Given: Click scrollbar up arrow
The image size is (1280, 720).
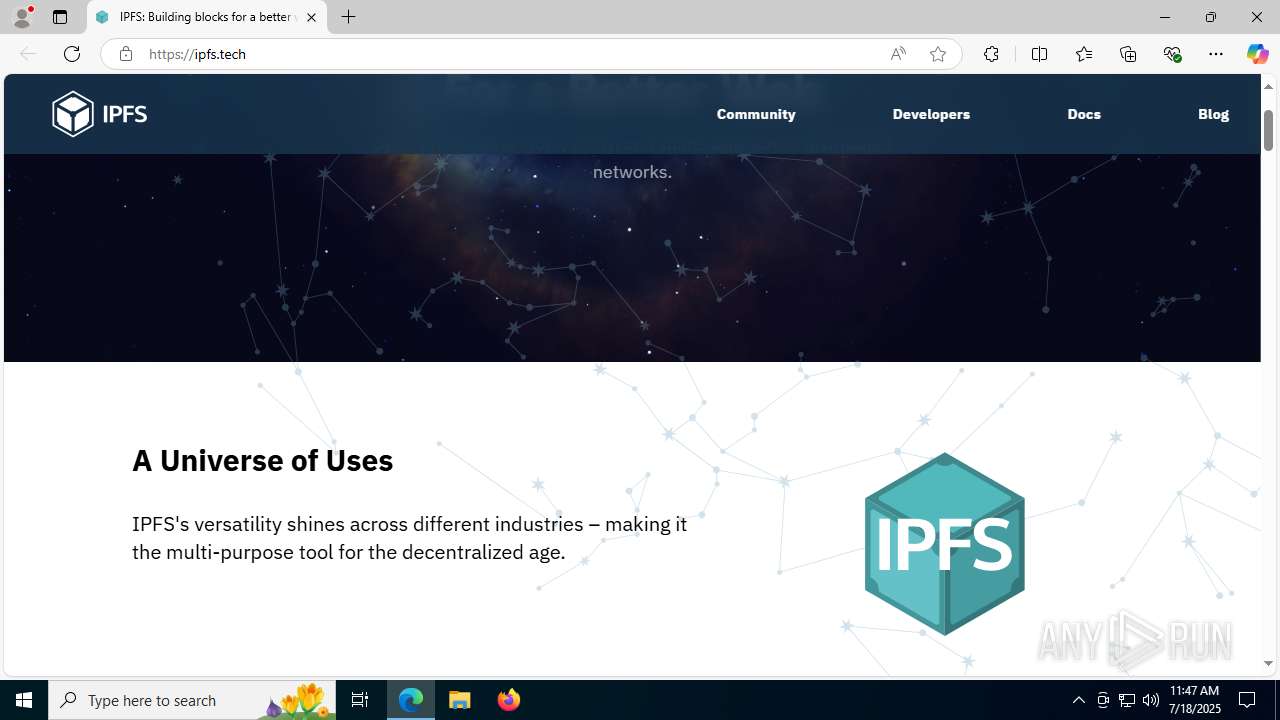Looking at the screenshot, I should point(1268,86).
